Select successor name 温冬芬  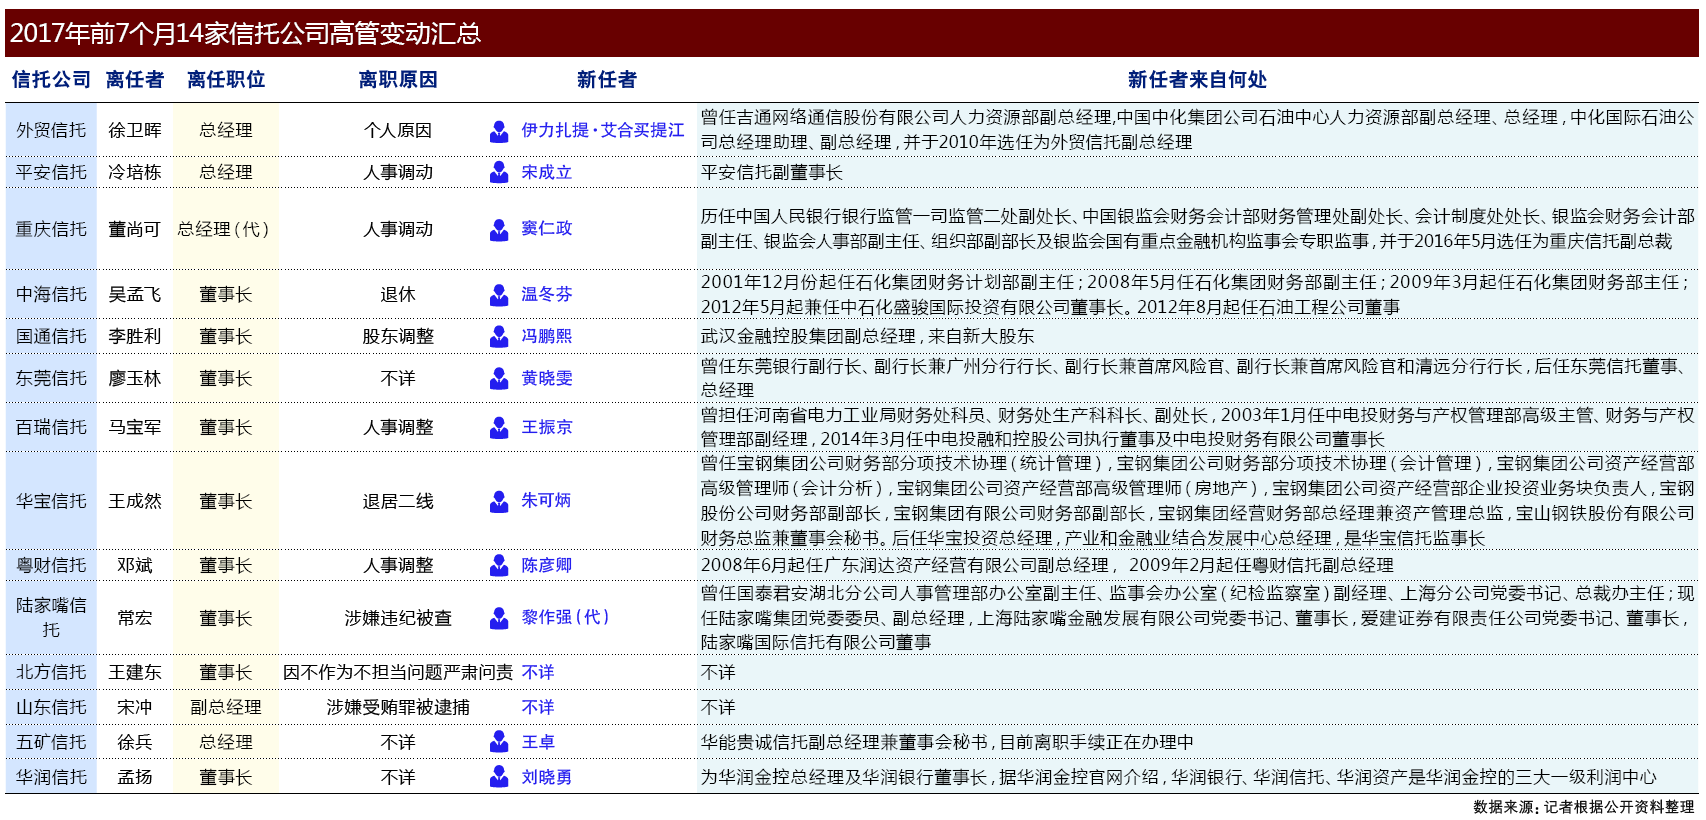tap(547, 294)
